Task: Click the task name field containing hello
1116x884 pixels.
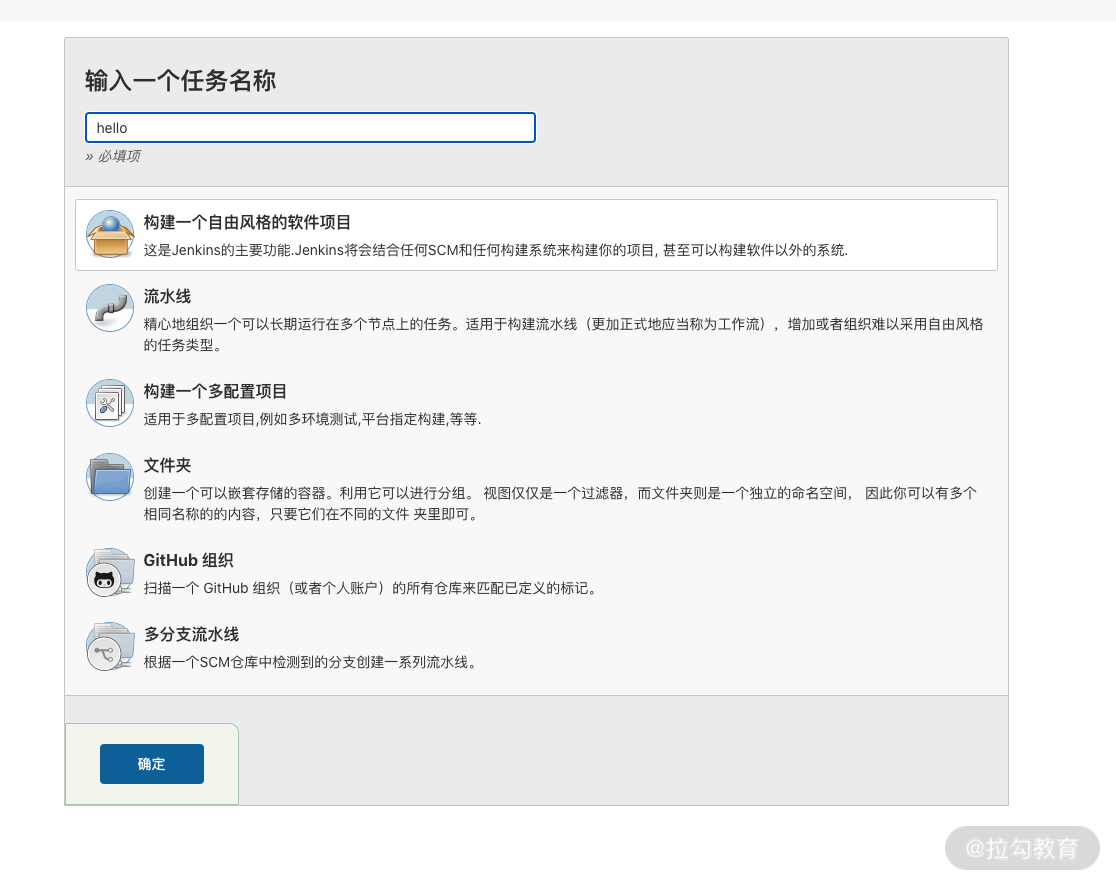Action: click(310, 128)
